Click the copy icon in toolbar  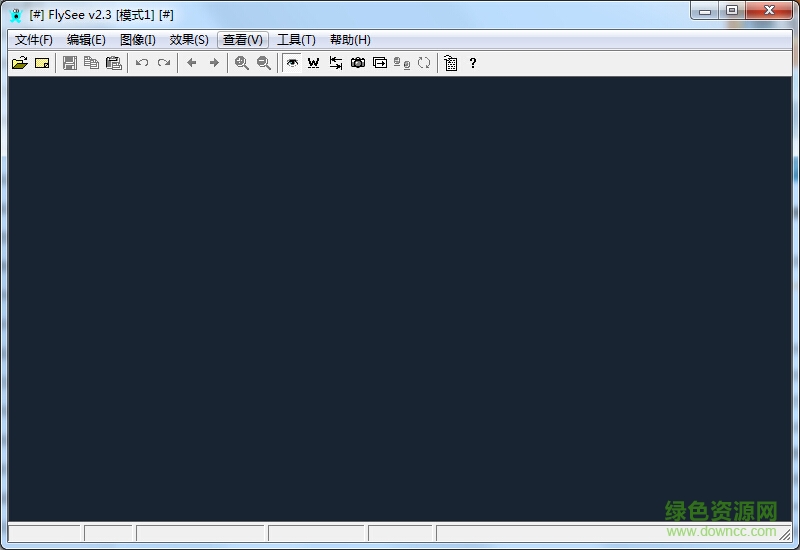(91, 63)
